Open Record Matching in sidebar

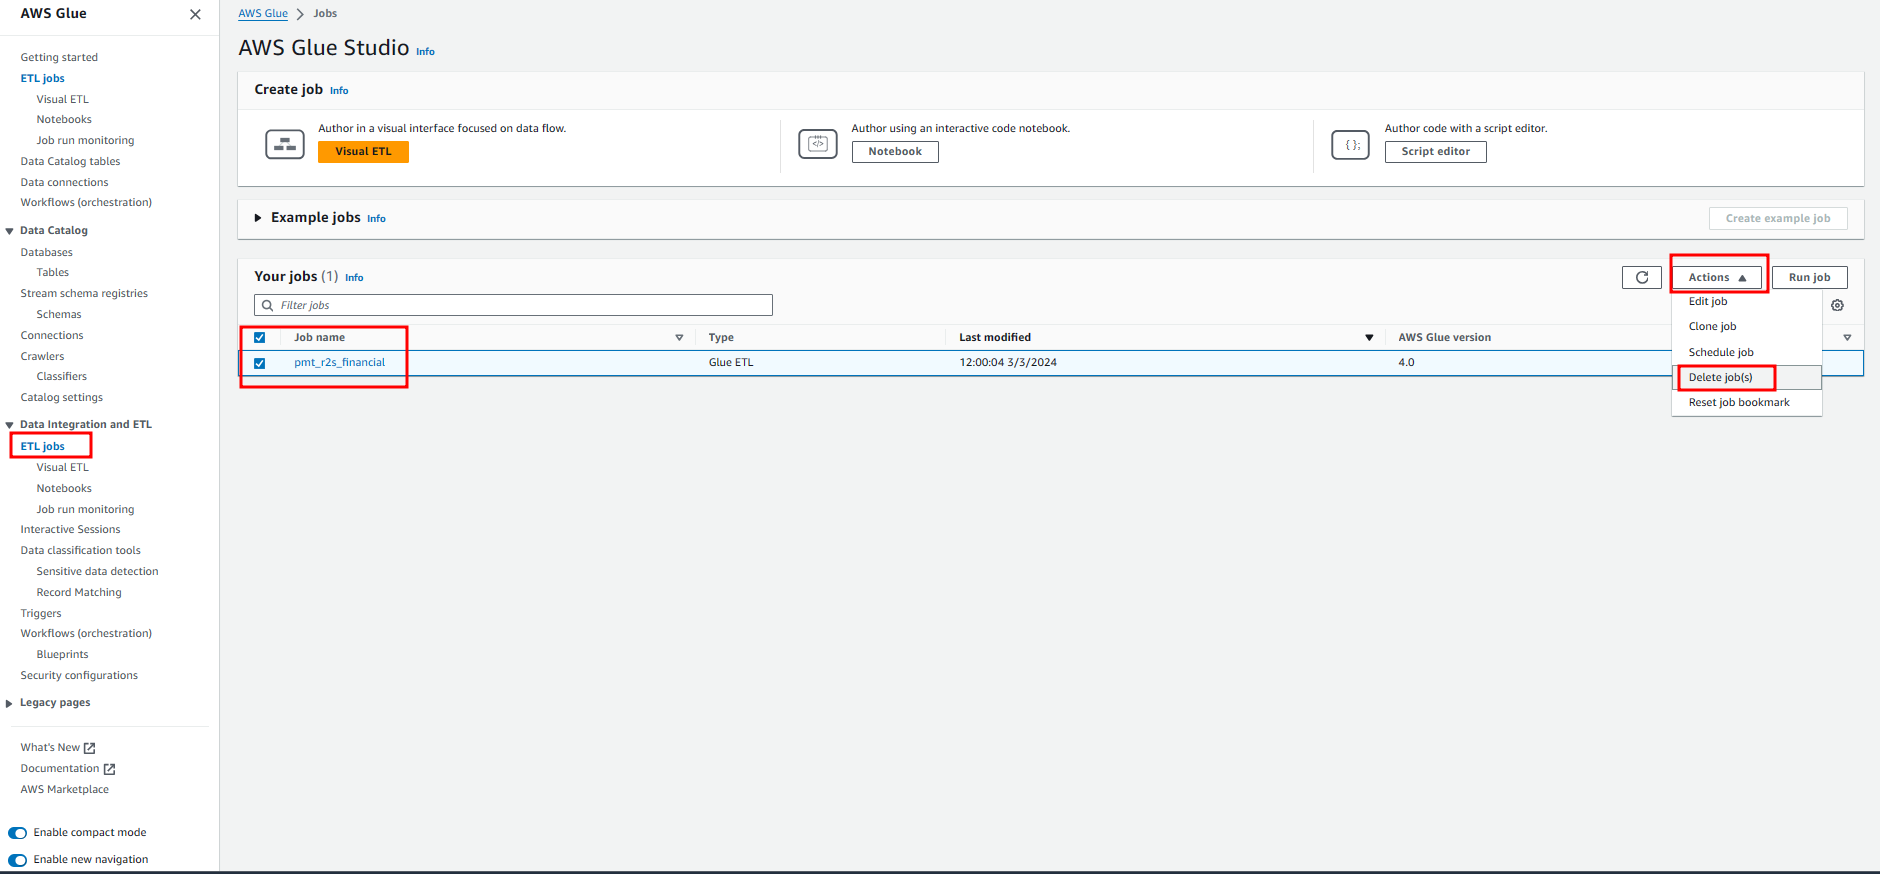[x=79, y=593]
